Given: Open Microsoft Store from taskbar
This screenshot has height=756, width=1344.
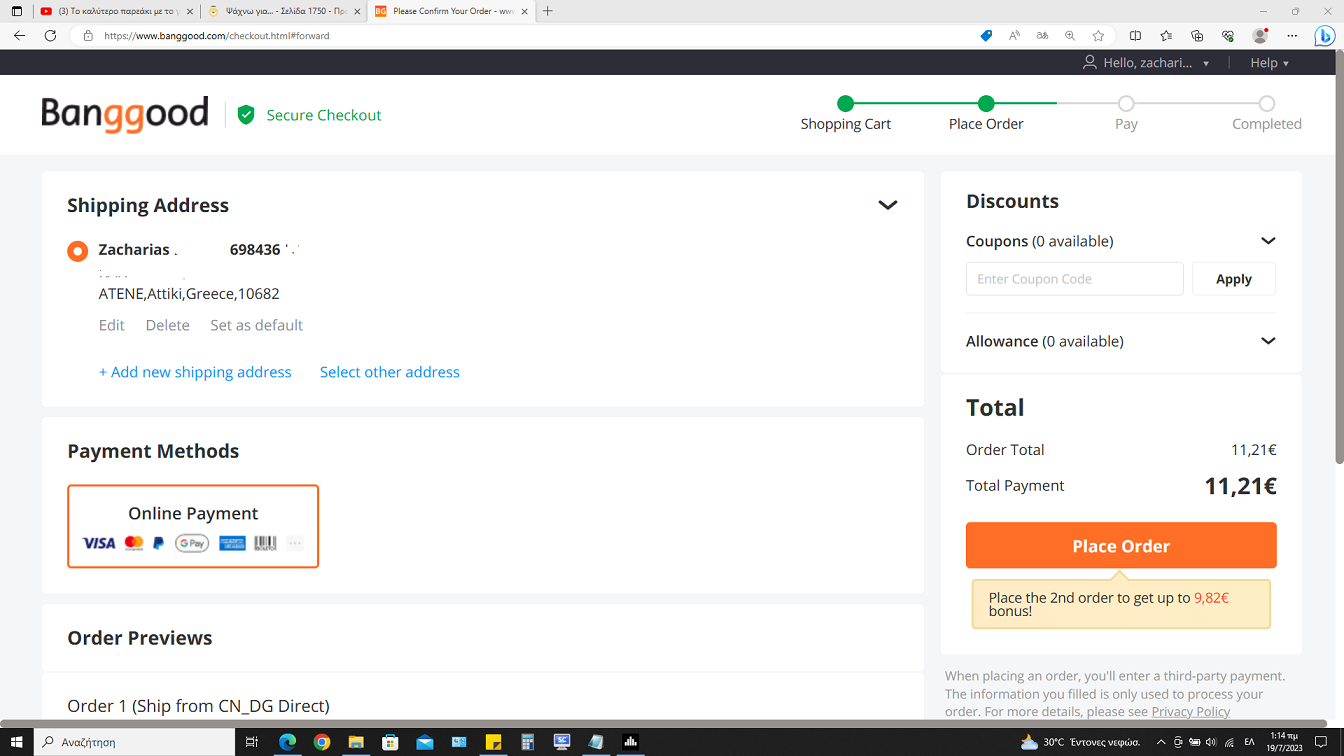Looking at the screenshot, I should tap(391, 742).
